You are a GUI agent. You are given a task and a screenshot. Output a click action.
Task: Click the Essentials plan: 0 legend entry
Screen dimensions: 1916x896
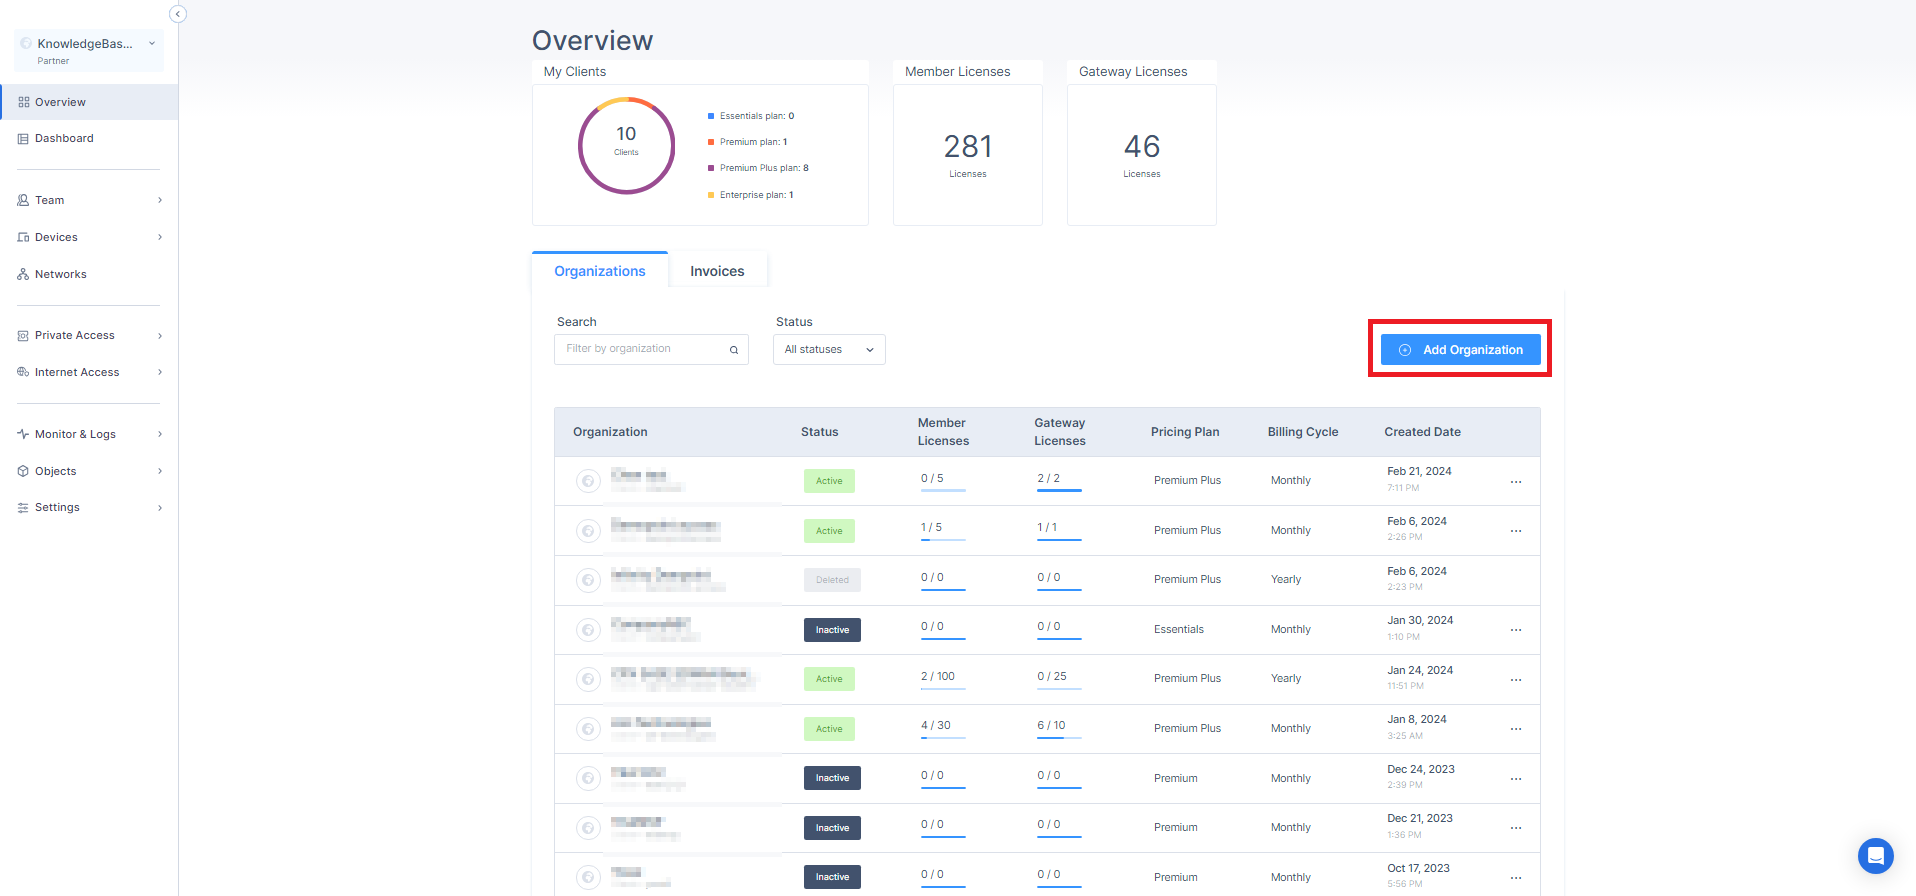point(751,116)
